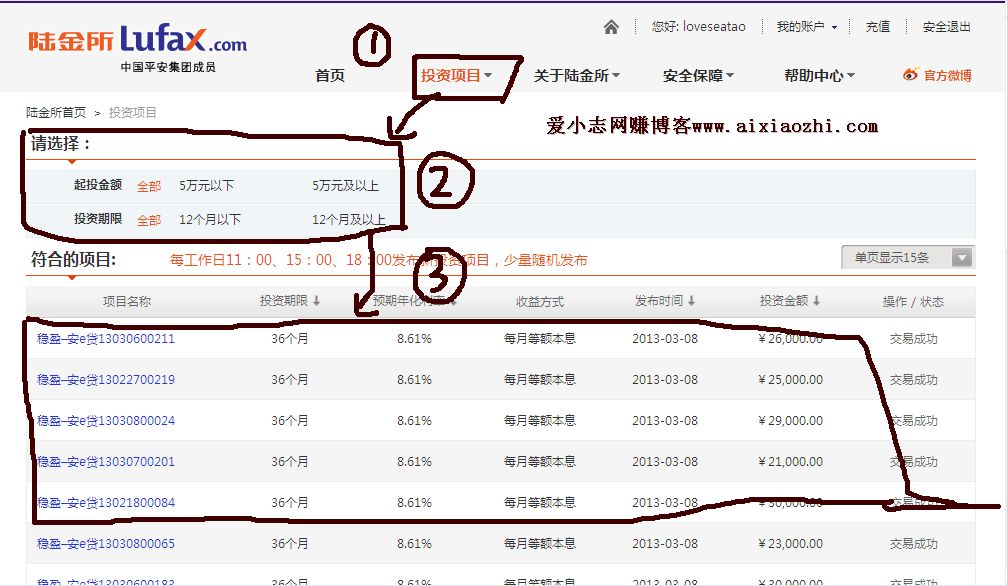1007x586 pixels.
Task: Open project 稳盈-安e贷13030600211
Action: click(106, 339)
